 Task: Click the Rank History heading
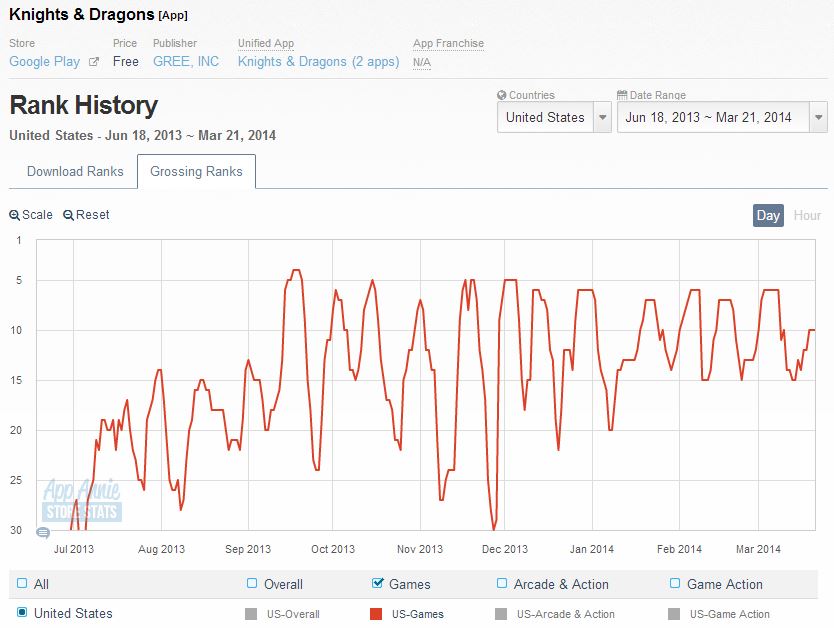(x=84, y=105)
